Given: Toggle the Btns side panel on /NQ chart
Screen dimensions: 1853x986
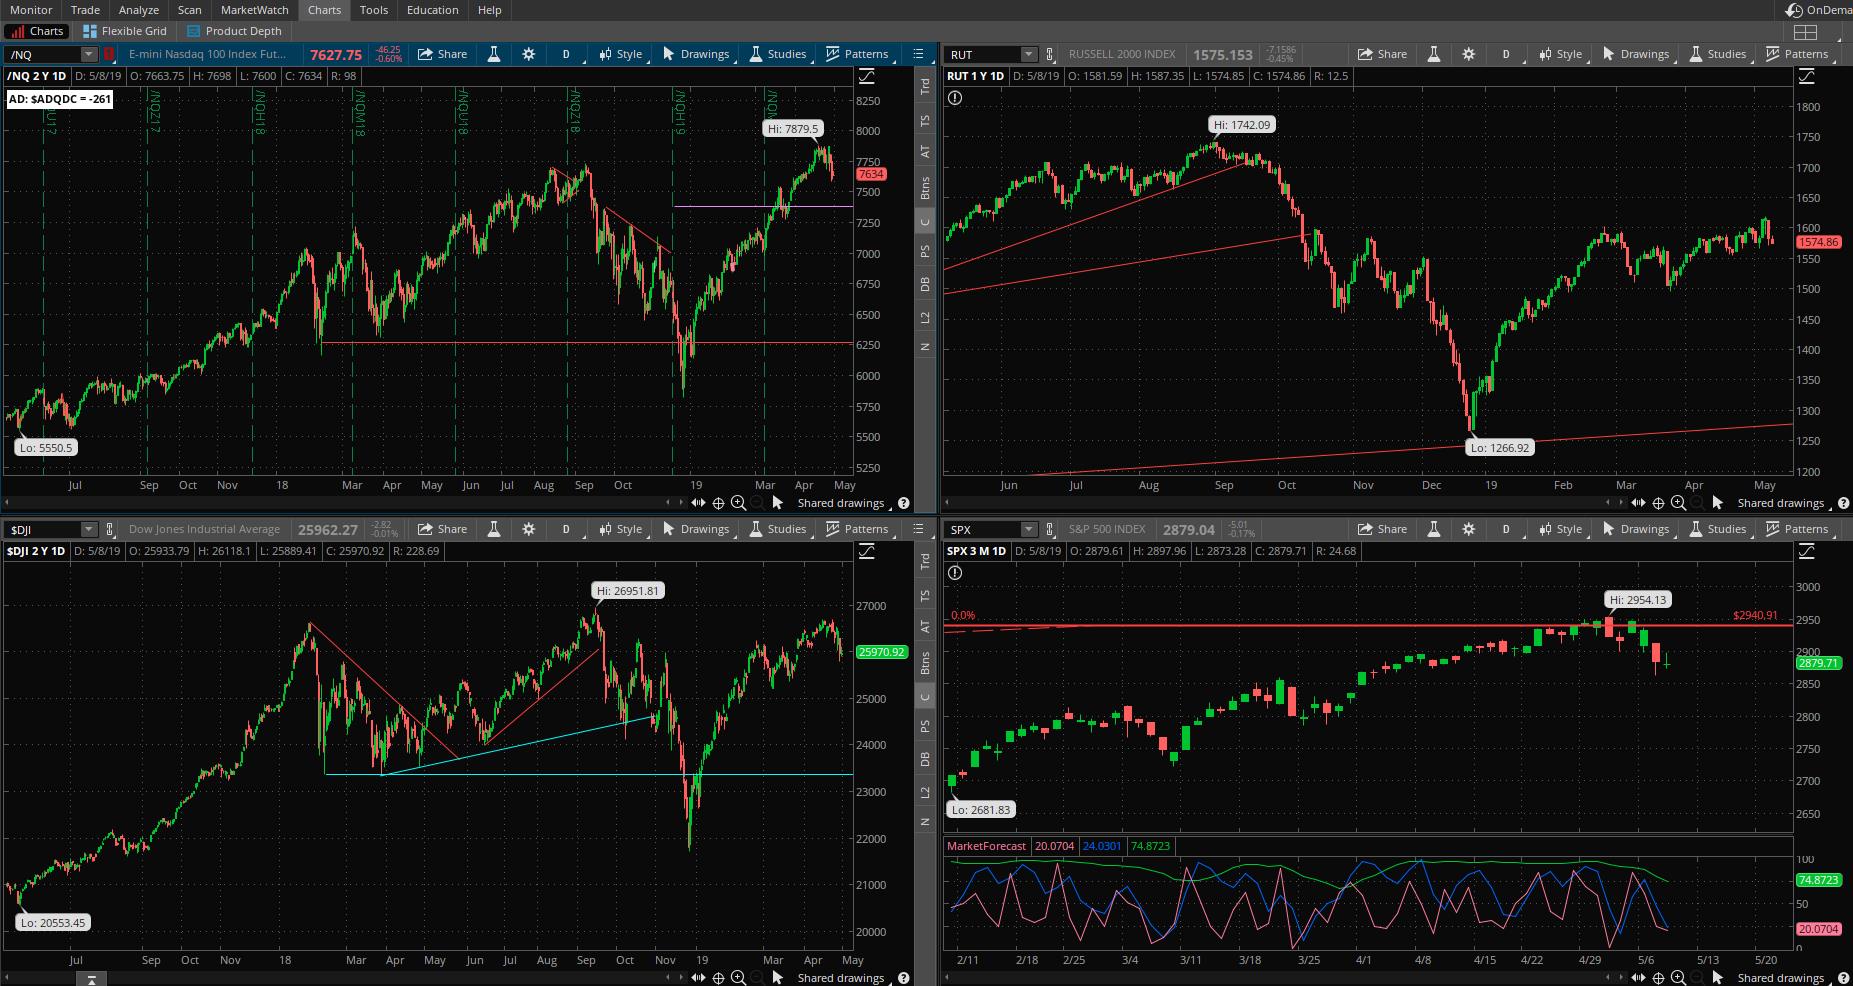Looking at the screenshot, I should (925, 187).
